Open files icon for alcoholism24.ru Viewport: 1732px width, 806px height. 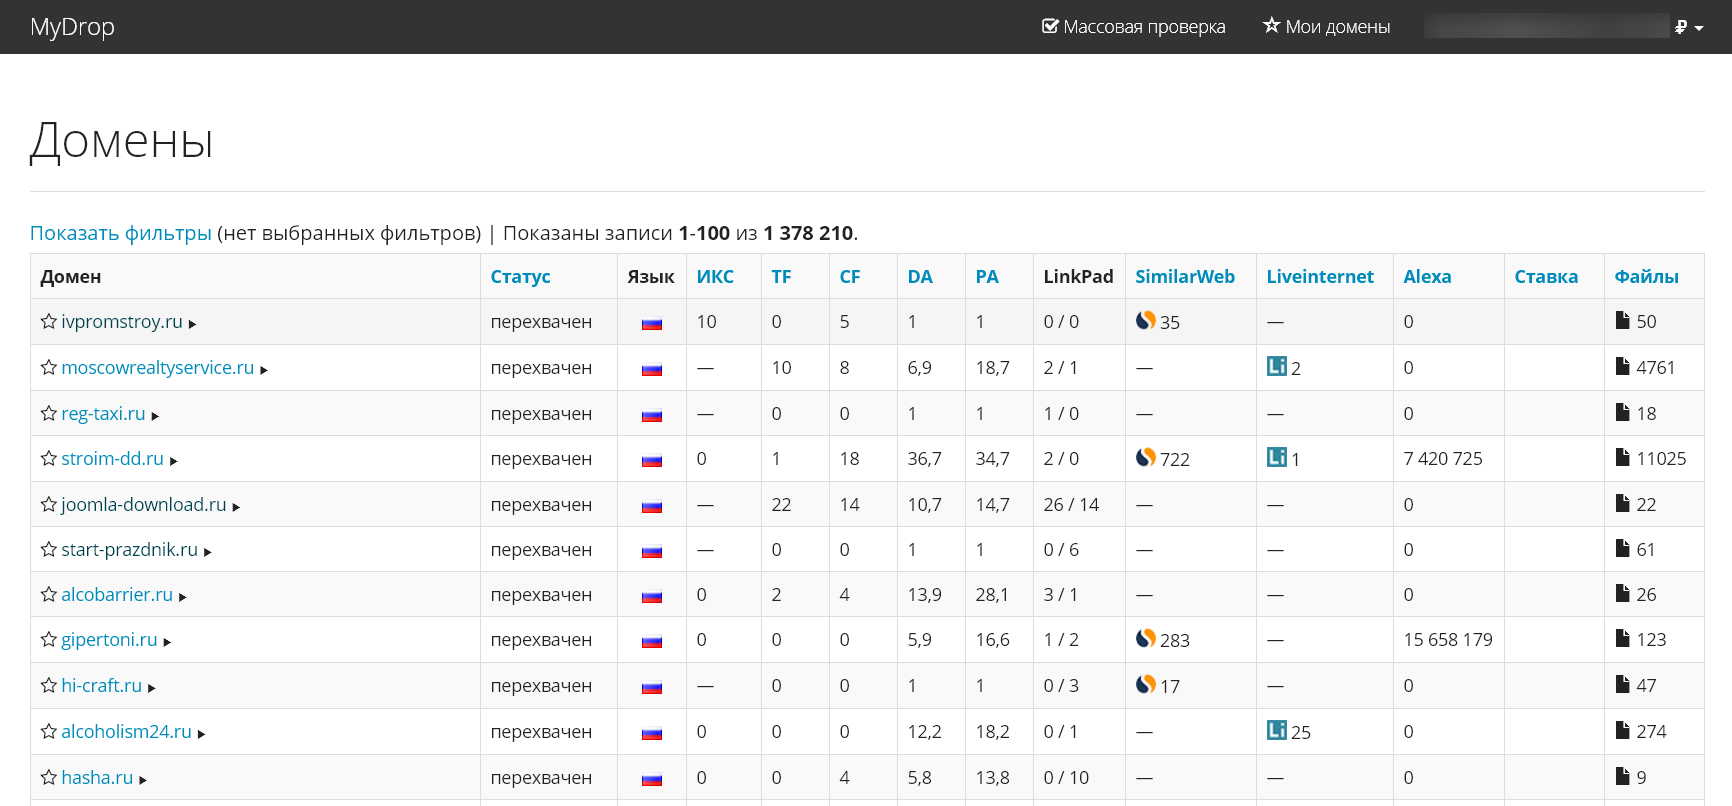(x=1623, y=730)
